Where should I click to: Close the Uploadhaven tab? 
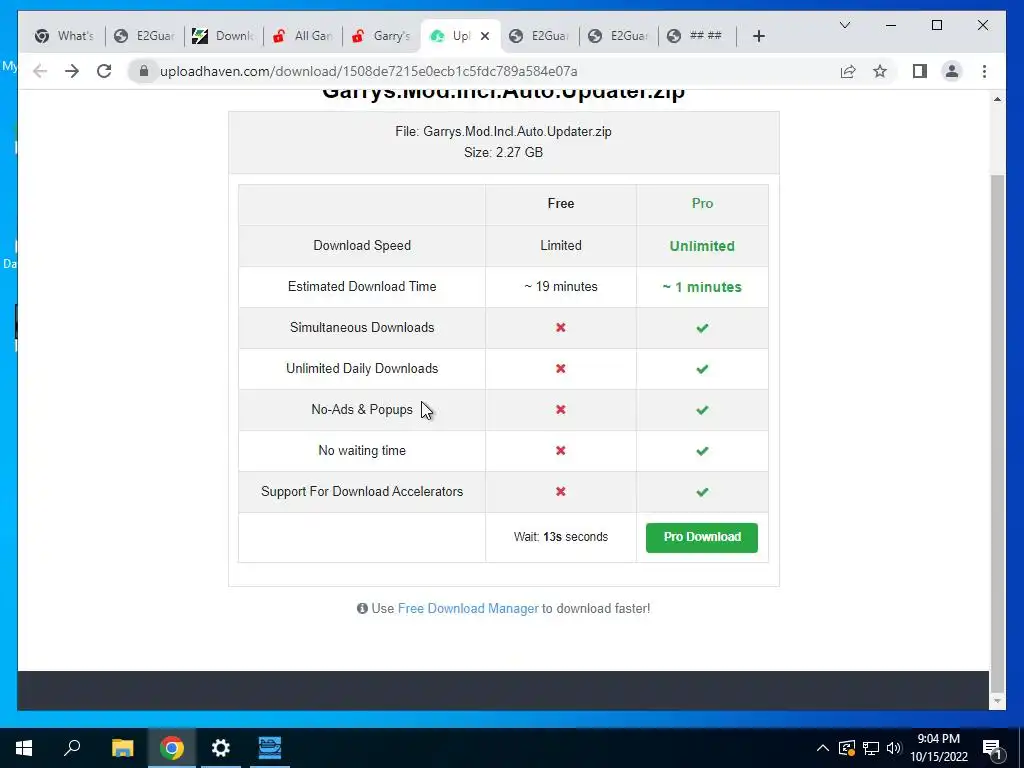[485, 36]
